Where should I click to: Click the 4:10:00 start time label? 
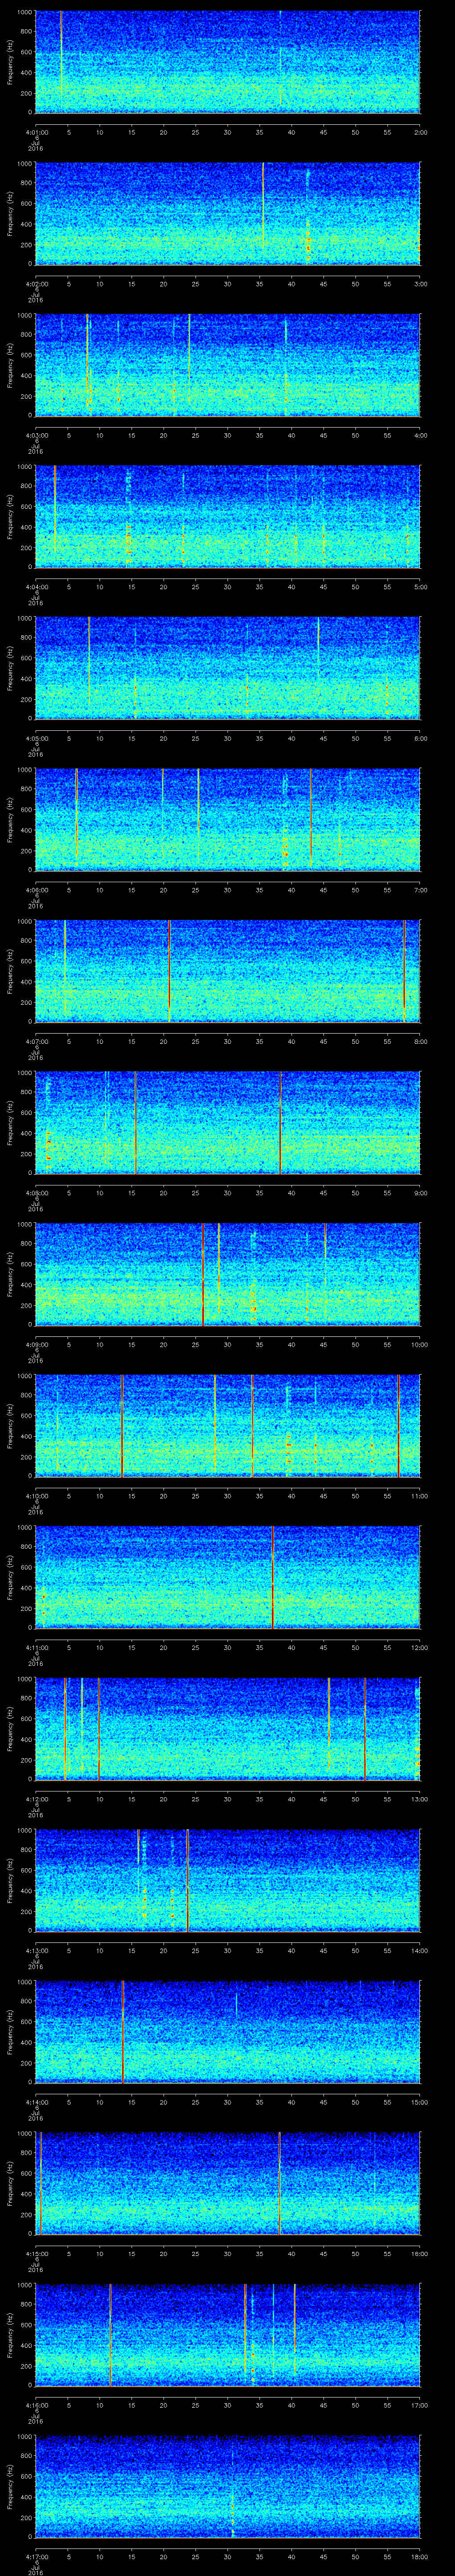(x=36, y=1496)
